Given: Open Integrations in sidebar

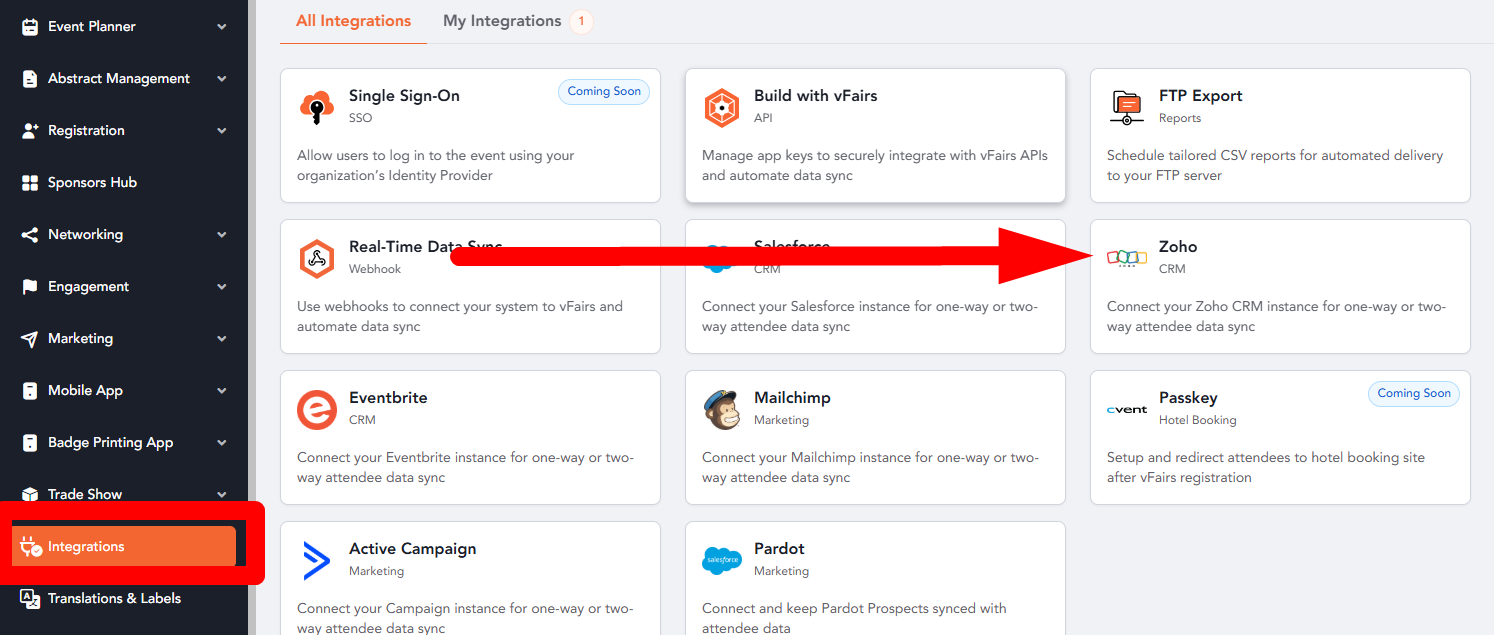Looking at the screenshot, I should pos(124,547).
